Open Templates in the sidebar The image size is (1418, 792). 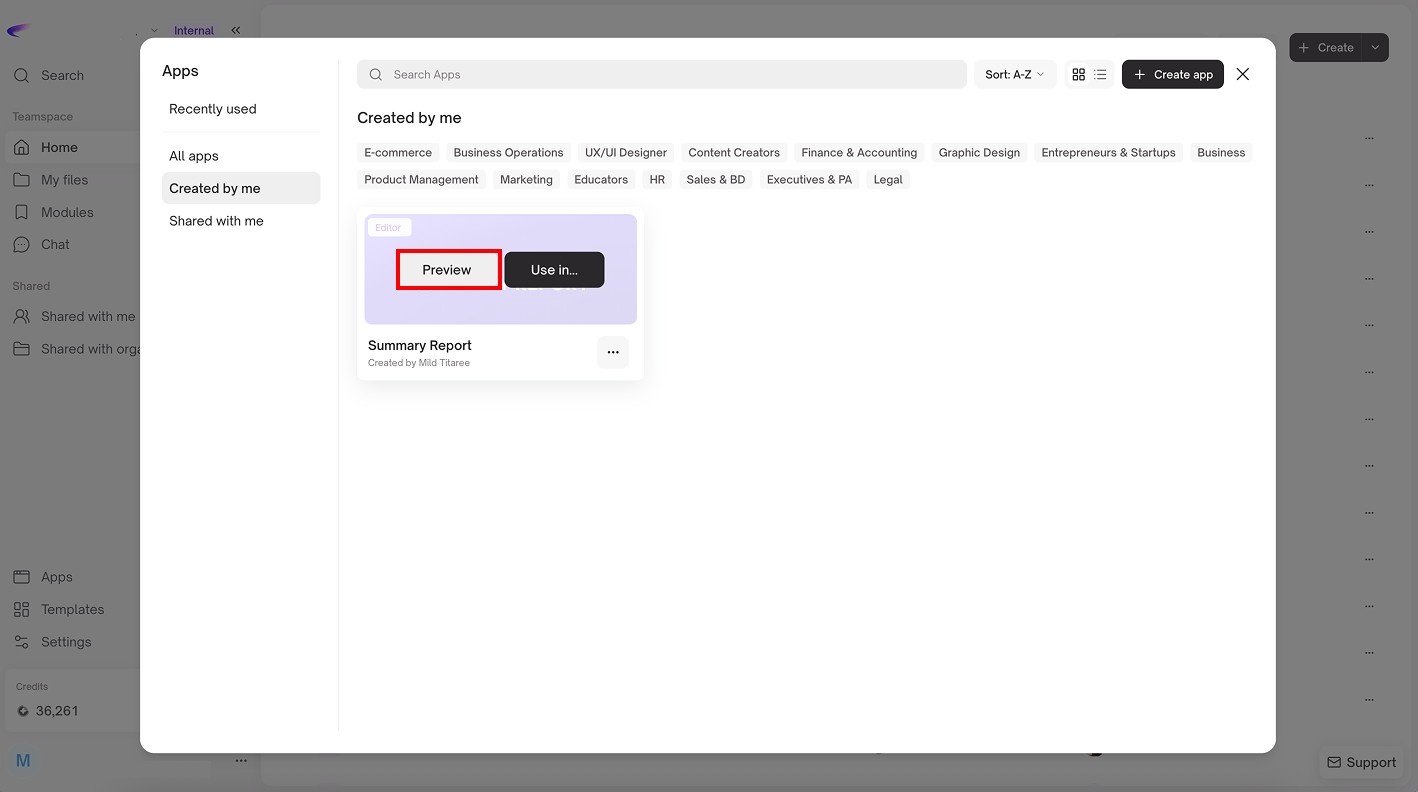[x=72, y=609]
